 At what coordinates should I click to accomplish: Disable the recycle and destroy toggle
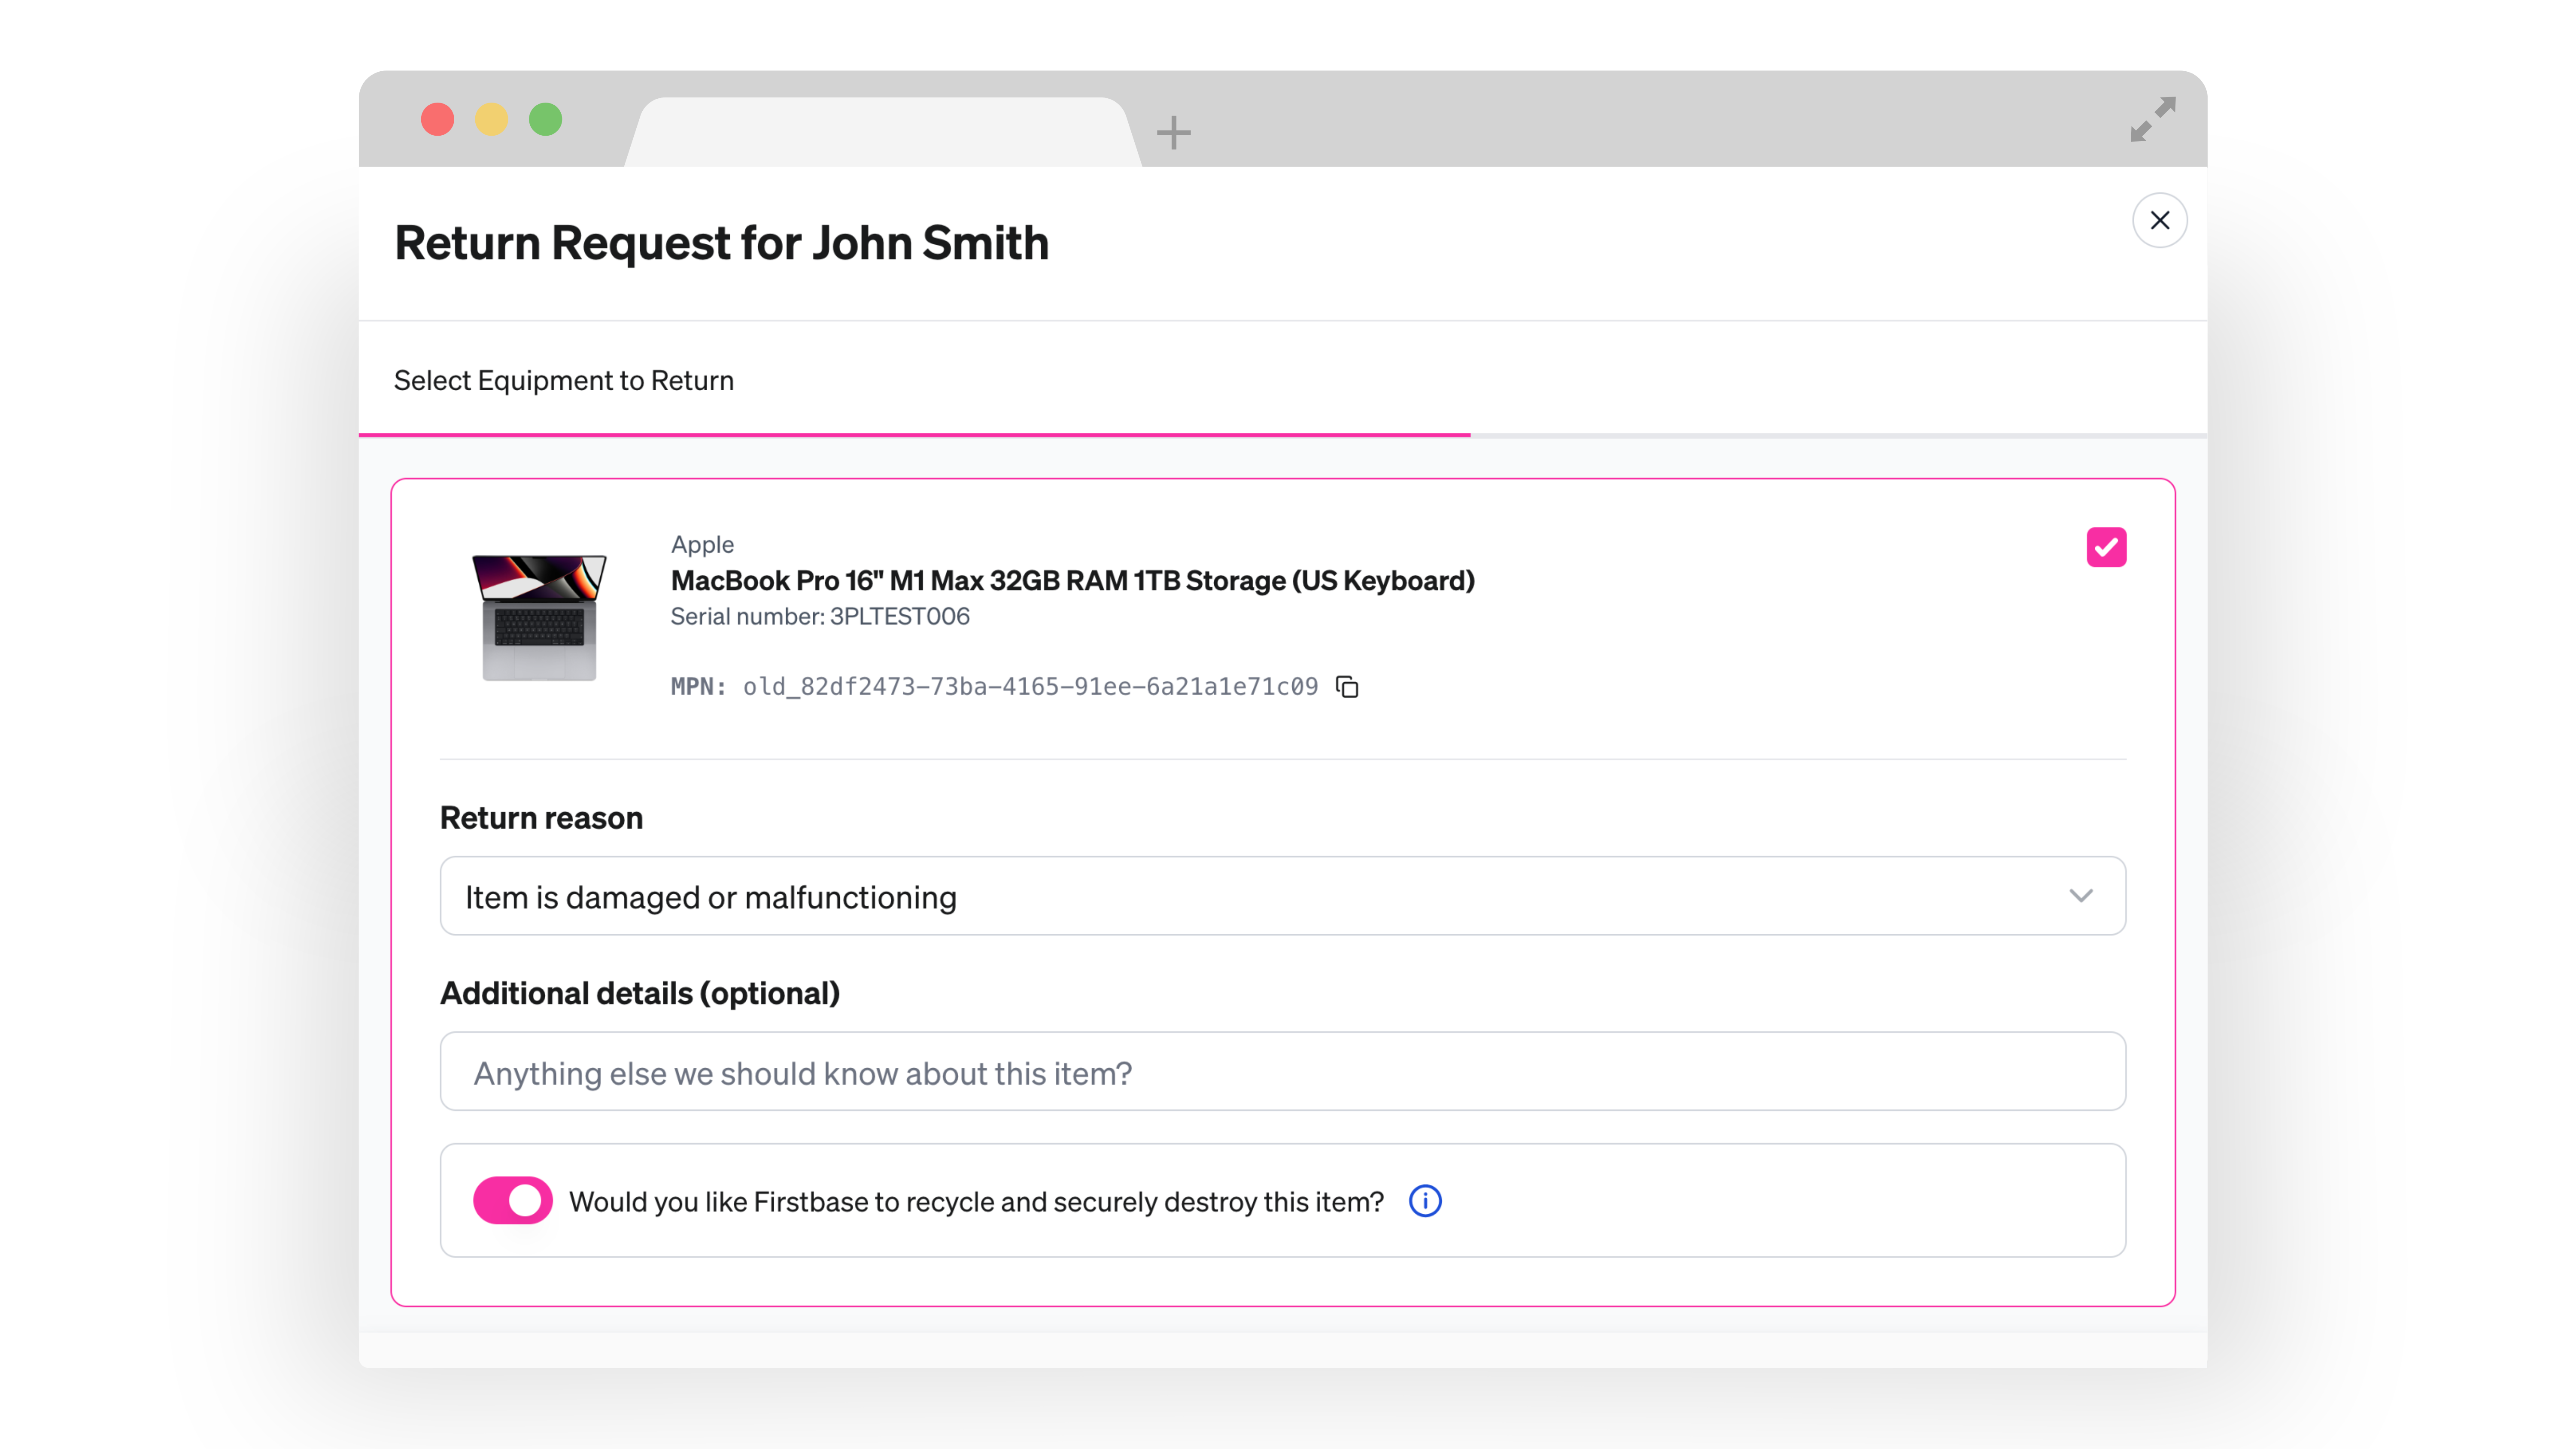512,1200
